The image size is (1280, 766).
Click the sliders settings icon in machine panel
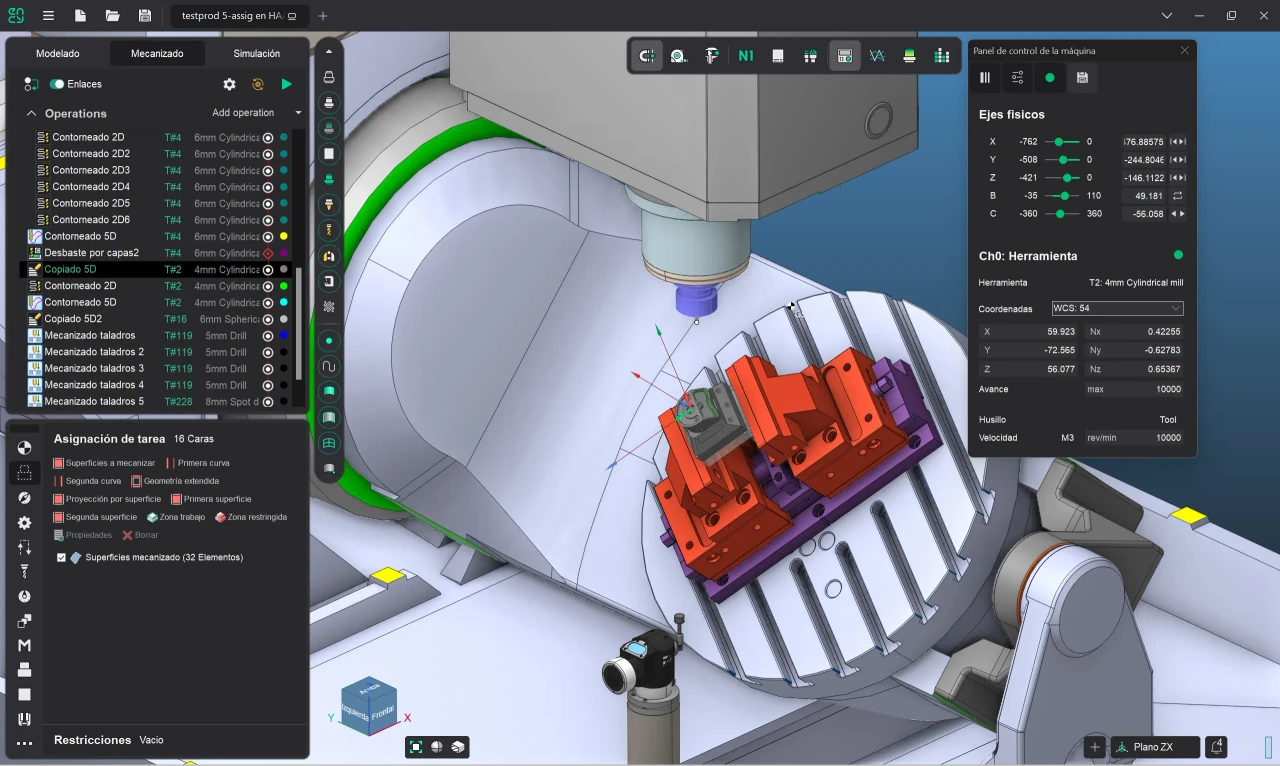coord(1017,77)
